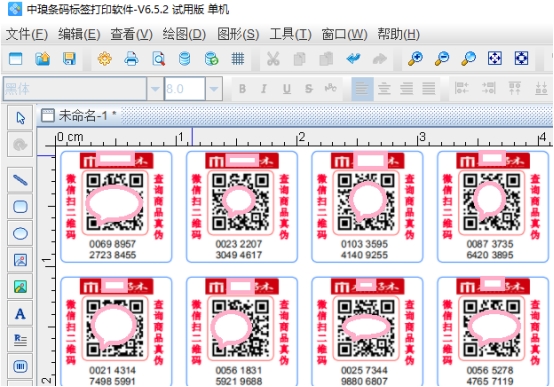Click the database with green check icon
554x387 pixels.
211,59
